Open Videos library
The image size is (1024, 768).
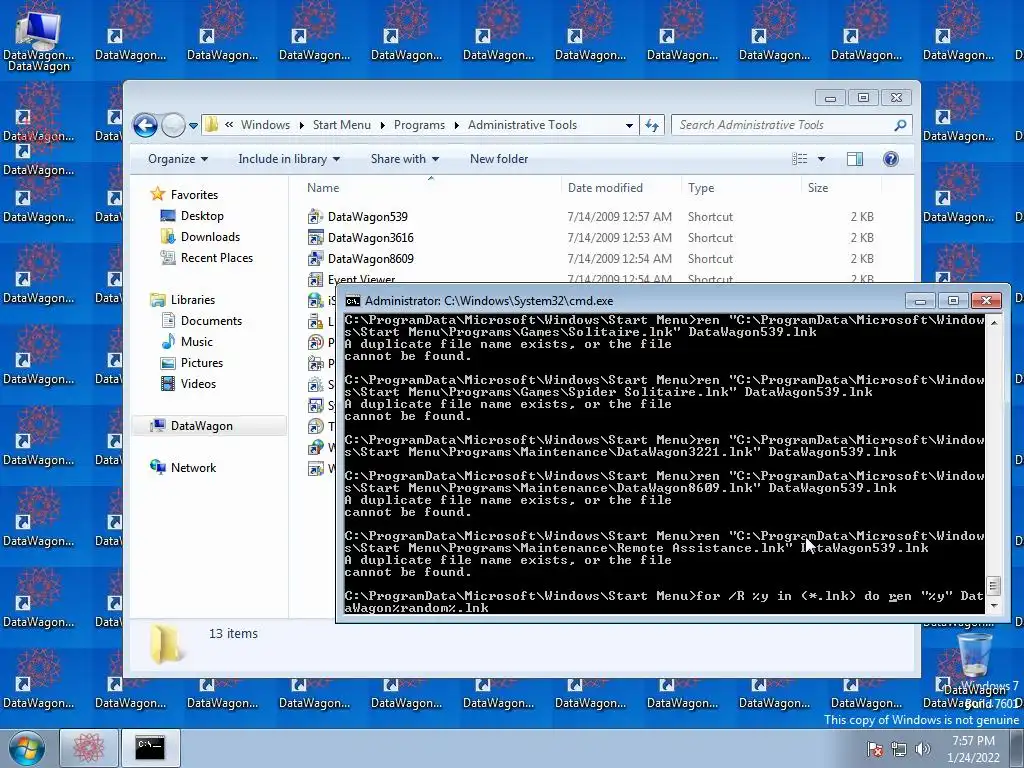tap(198, 383)
